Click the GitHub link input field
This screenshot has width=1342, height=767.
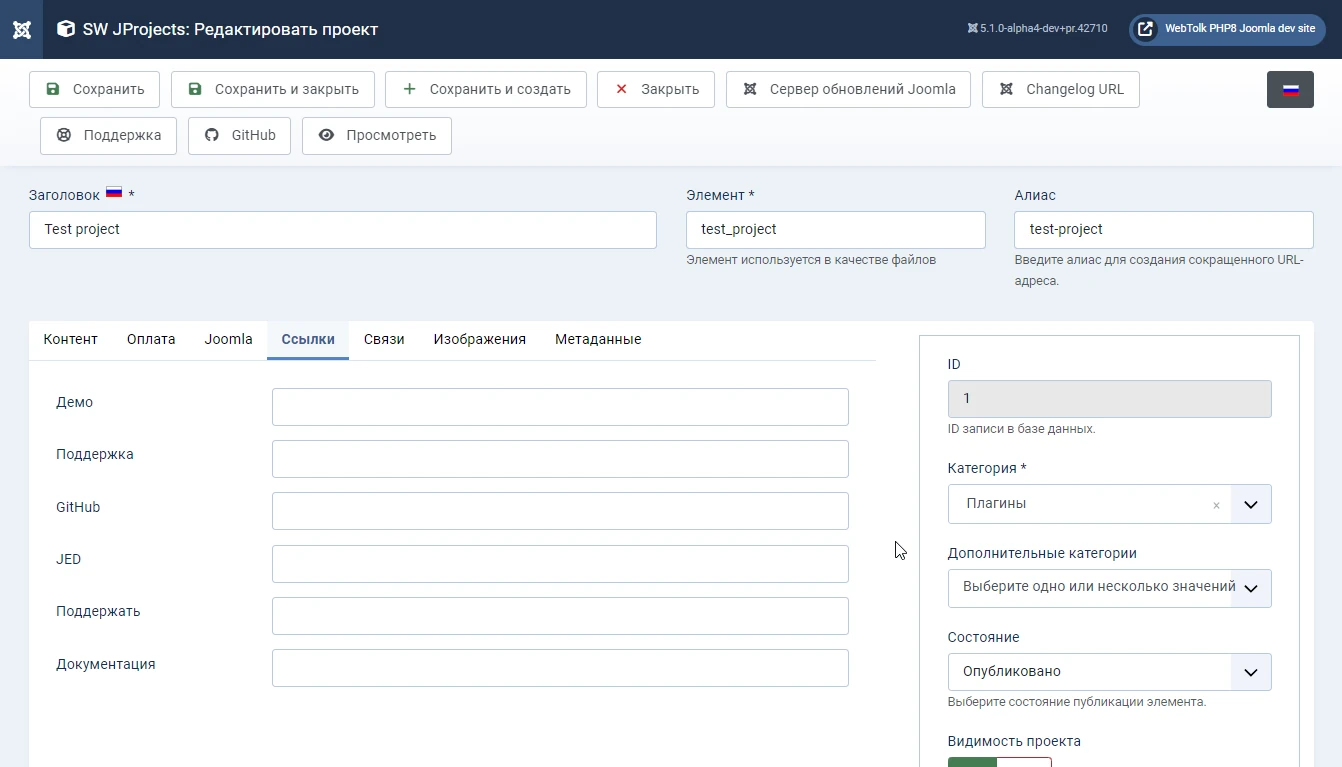point(560,511)
